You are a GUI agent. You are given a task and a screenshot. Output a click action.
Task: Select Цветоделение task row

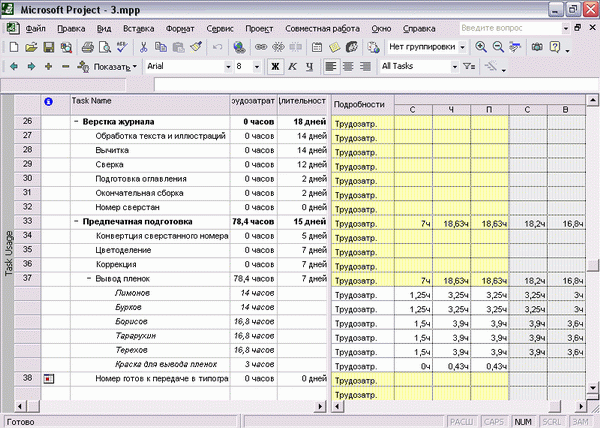pos(123,250)
